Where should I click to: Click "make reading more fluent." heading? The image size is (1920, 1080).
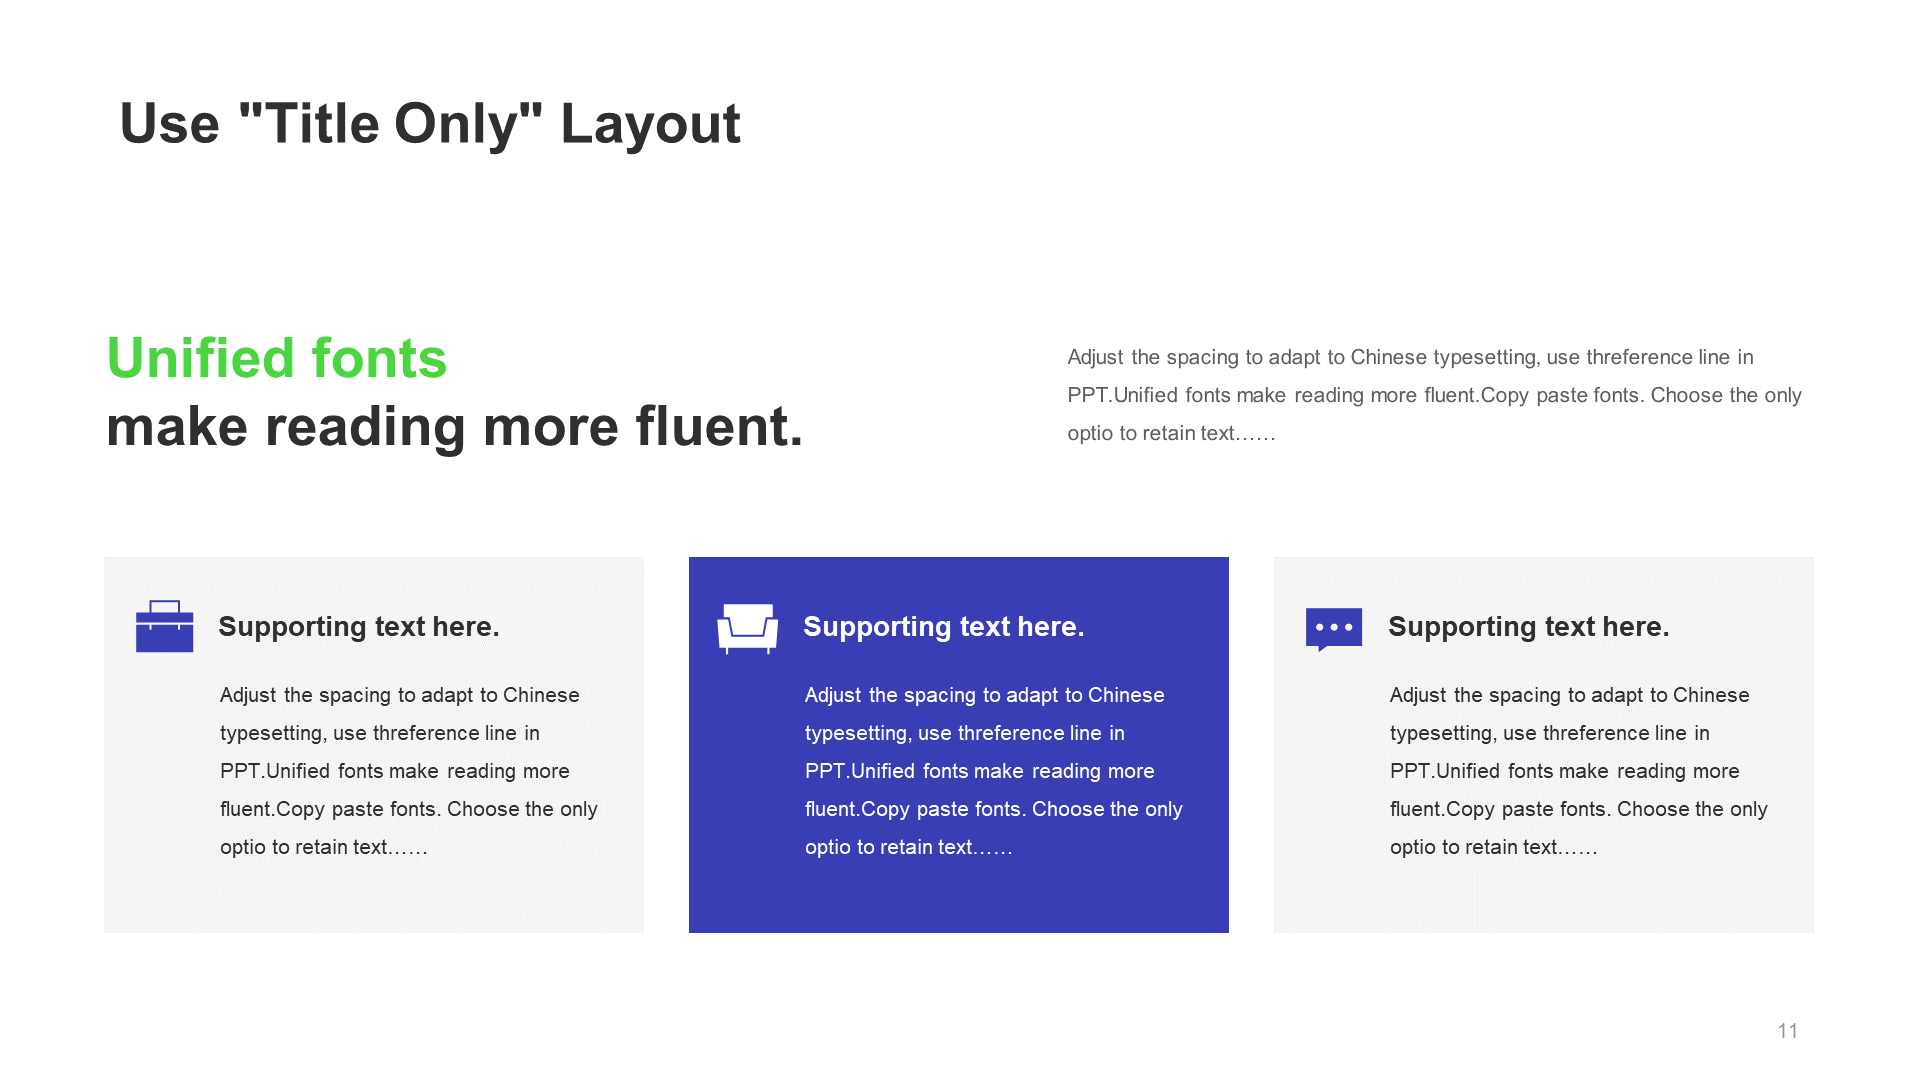coord(455,426)
